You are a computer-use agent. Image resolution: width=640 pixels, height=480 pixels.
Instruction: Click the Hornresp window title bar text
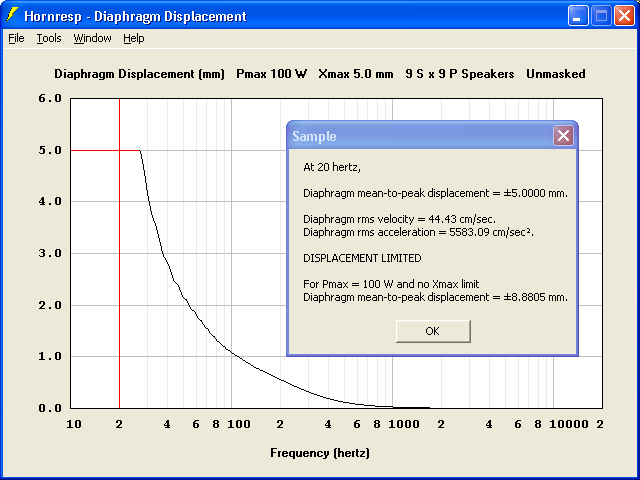(x=135, y=16)
